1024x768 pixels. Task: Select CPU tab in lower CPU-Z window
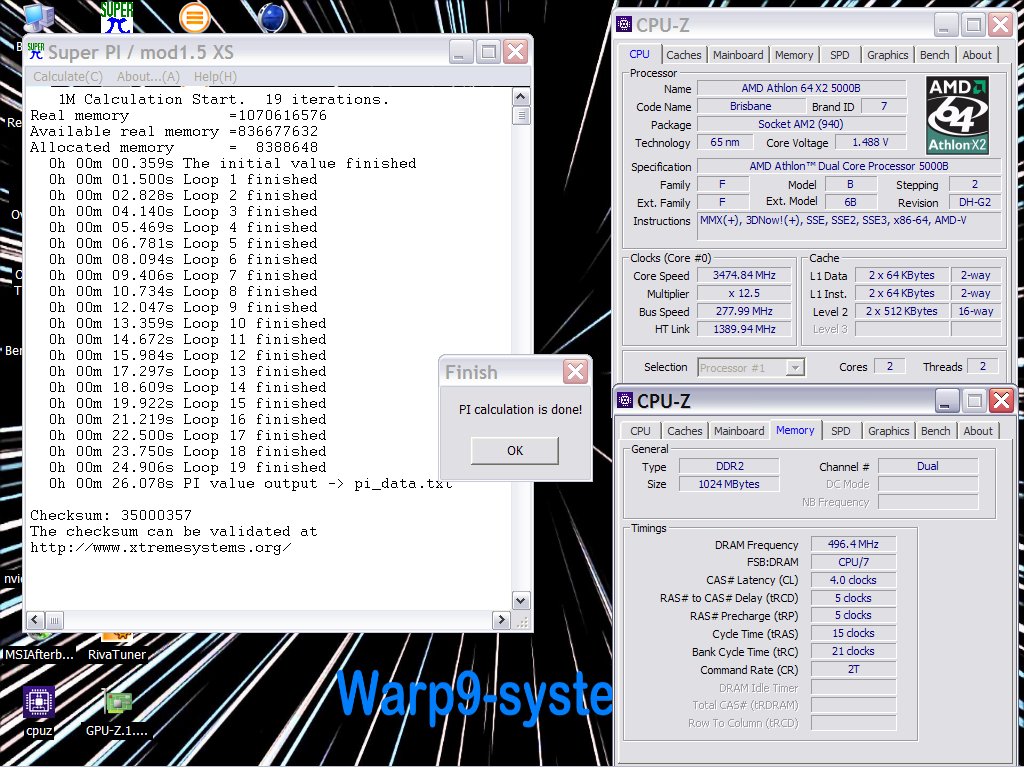[x=641, y=431]
